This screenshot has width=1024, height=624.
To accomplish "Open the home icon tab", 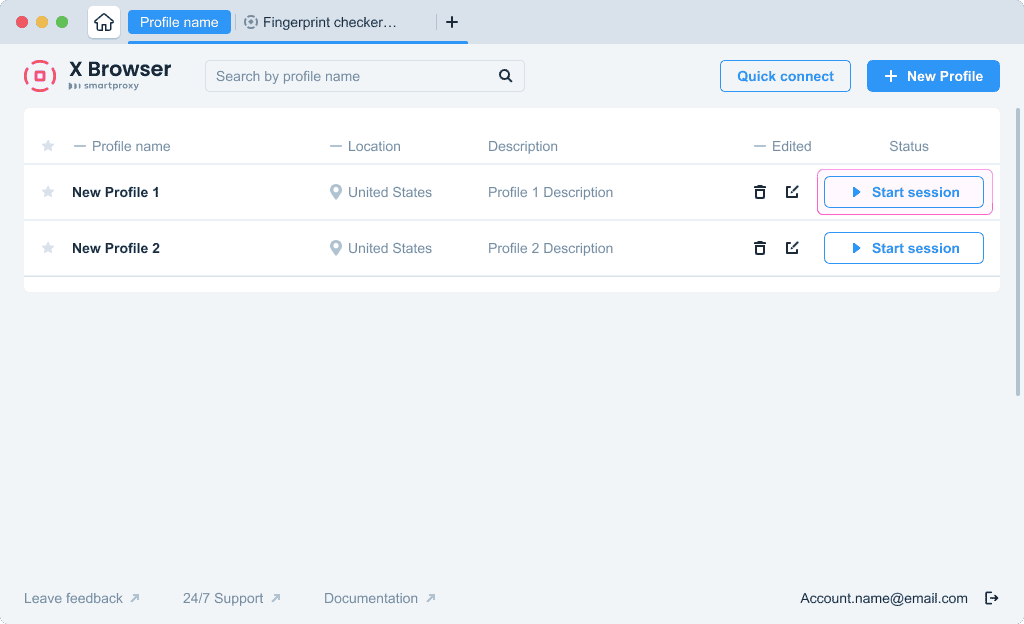I will 104,22.
